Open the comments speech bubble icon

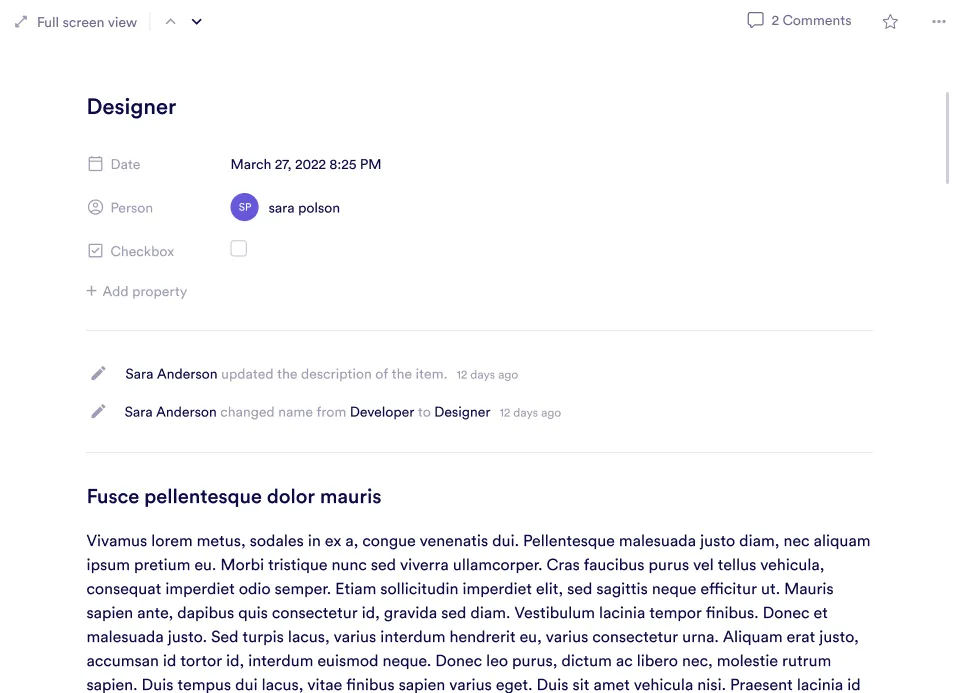pos(755,21)
